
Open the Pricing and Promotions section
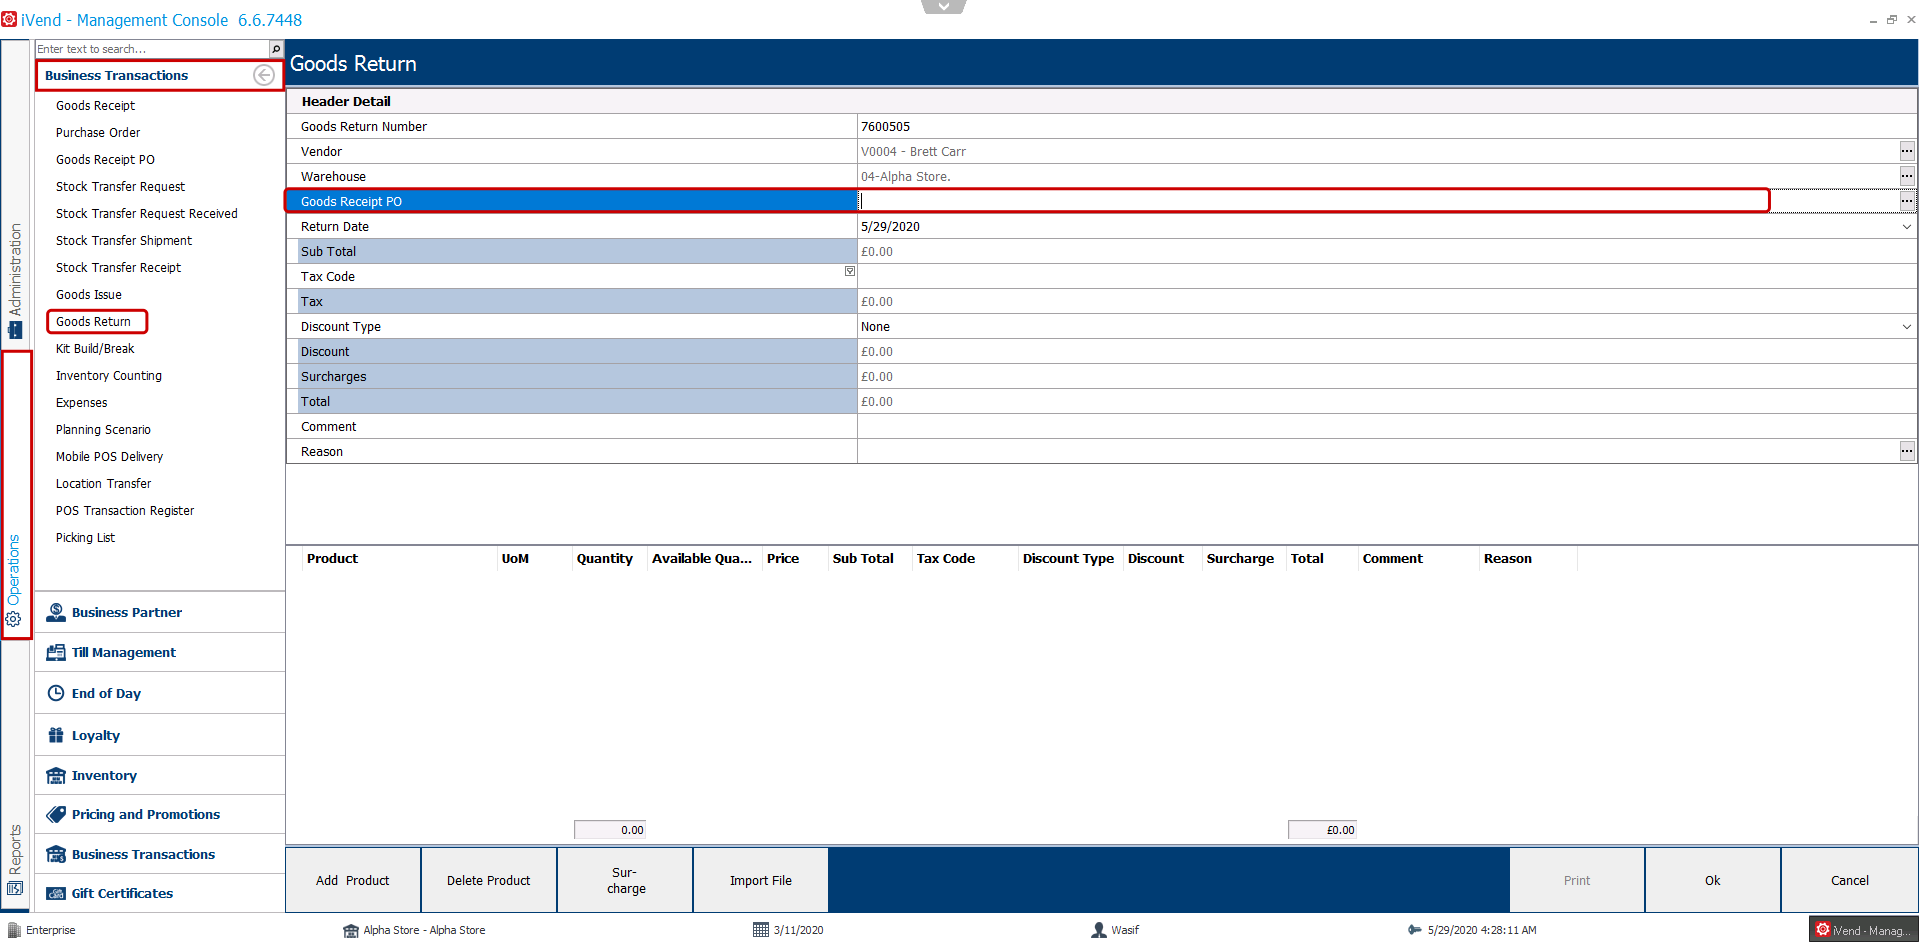tap(160, 814)
